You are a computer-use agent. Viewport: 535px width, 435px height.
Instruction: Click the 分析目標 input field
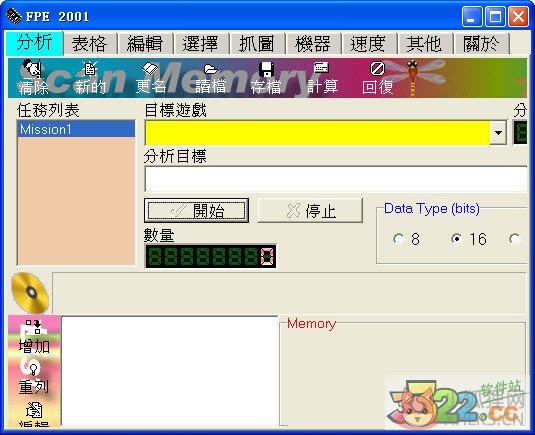coord(336,179)
